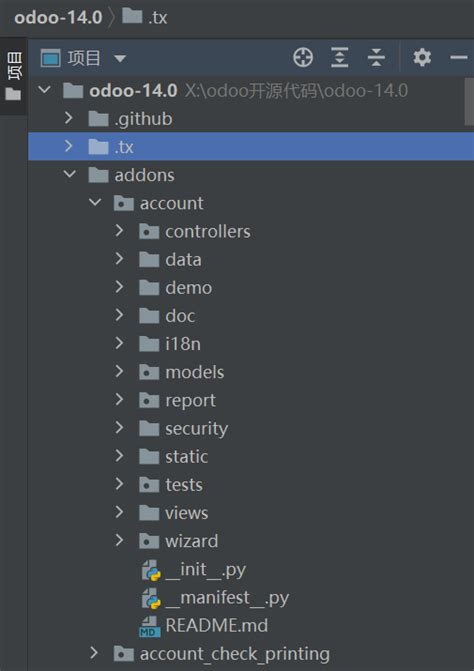Click the Expand All toolbar icon

click(340, 57)
